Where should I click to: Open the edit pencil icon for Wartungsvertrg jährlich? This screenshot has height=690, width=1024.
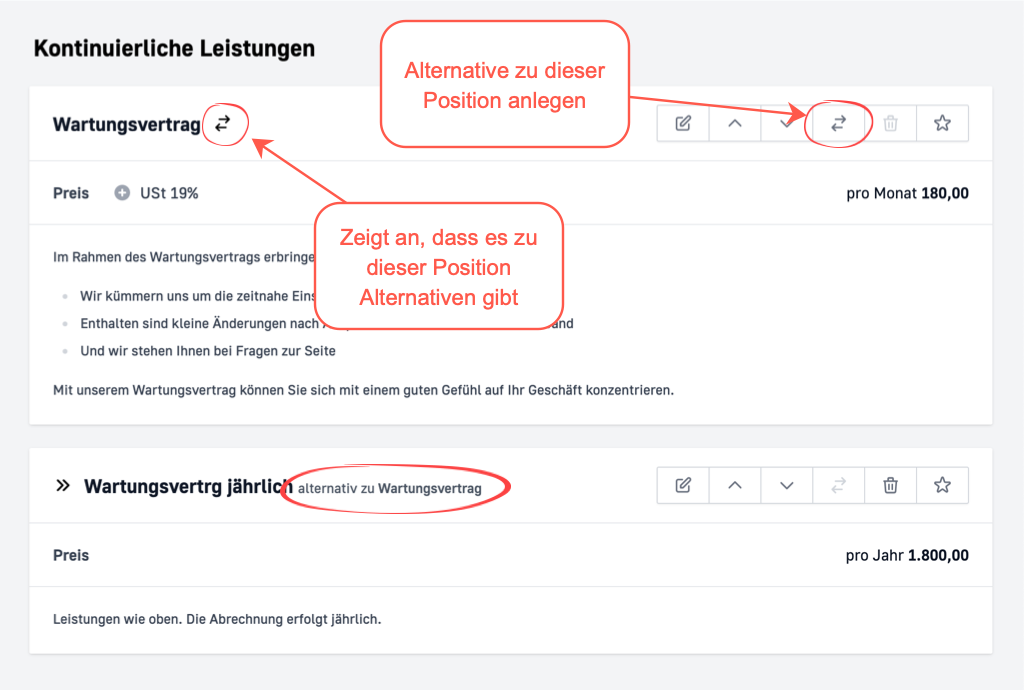[x=683, y=485]
